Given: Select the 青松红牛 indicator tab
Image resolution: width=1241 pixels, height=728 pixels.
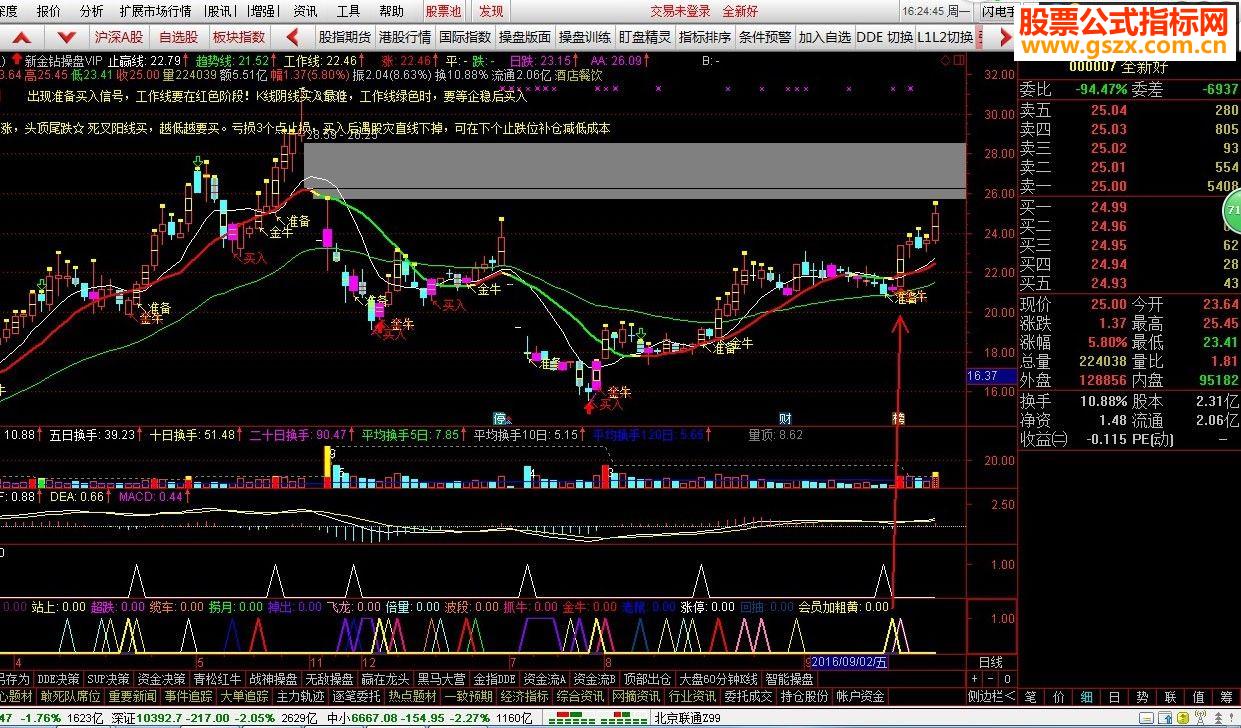Looking at the screenshot, I should [x=218, y=679].
